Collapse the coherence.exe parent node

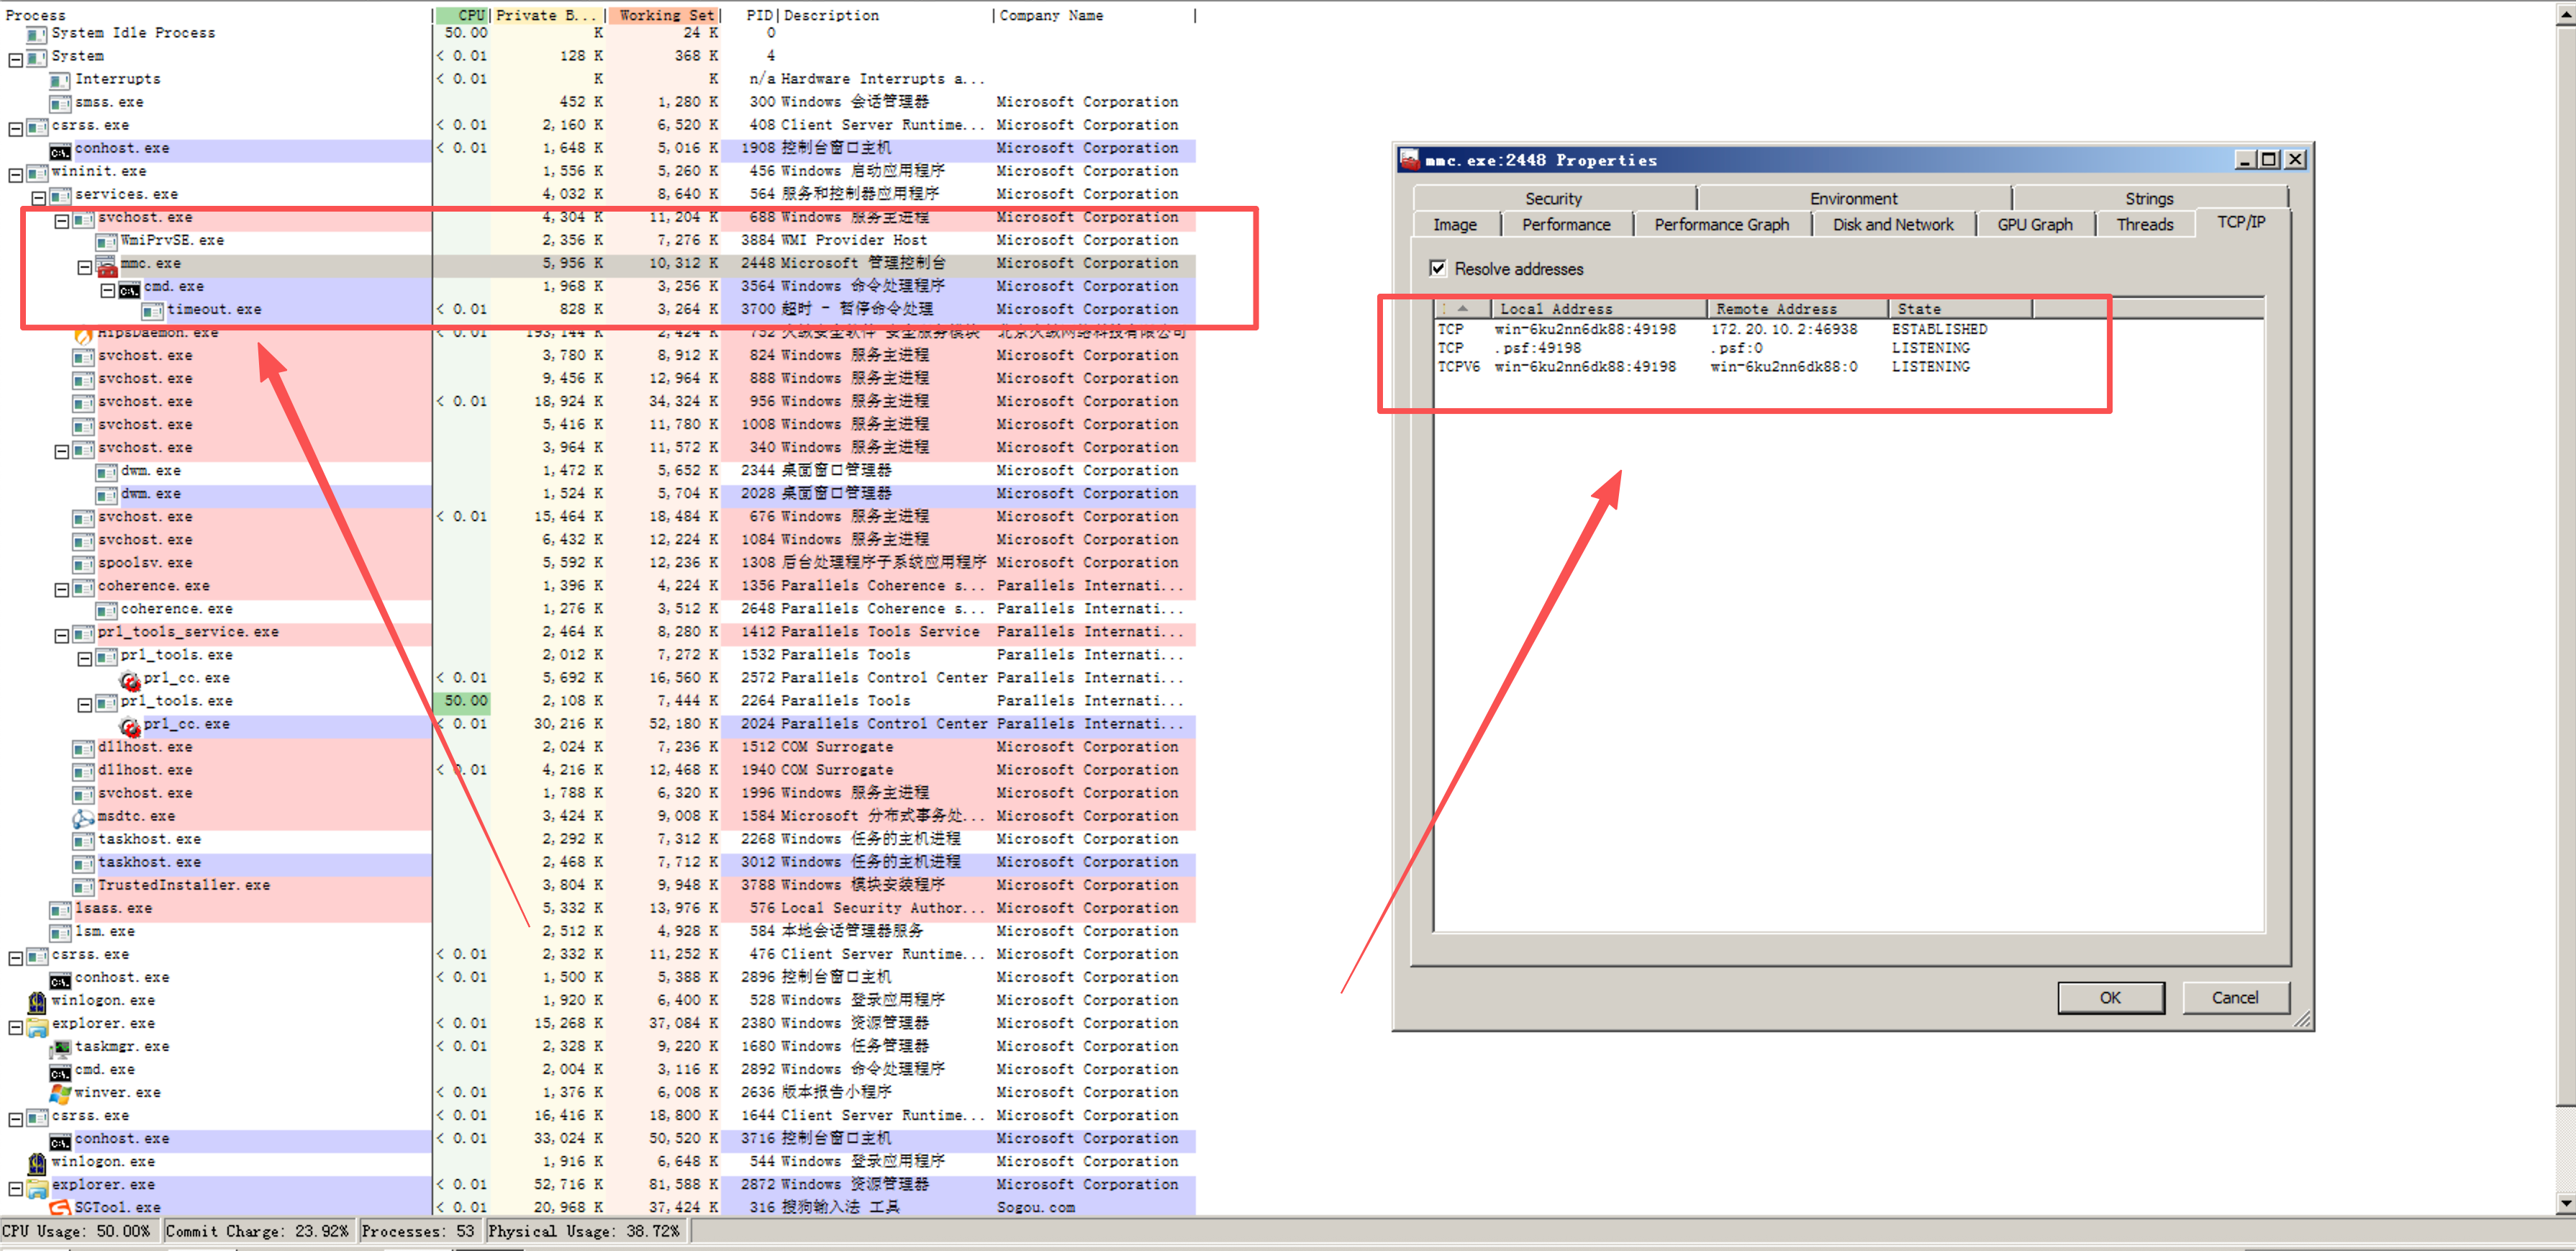pyautogui.click(x=61, y=589)
